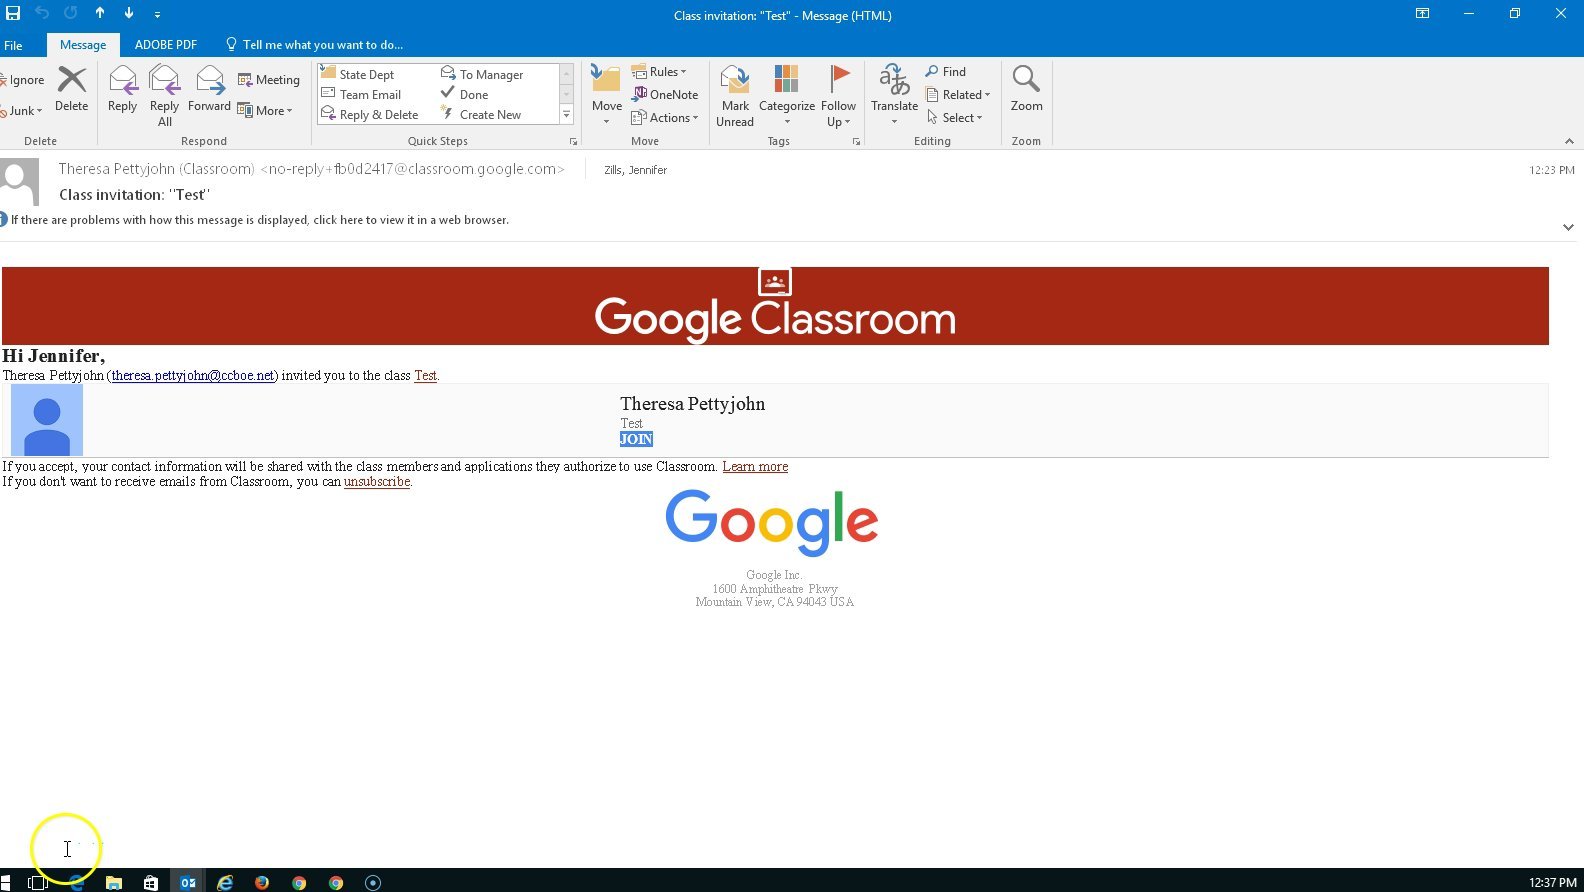This screenshot has height=892, width=1584.
Task: Open the Move folder dropdown
Action: click(606, 96)
